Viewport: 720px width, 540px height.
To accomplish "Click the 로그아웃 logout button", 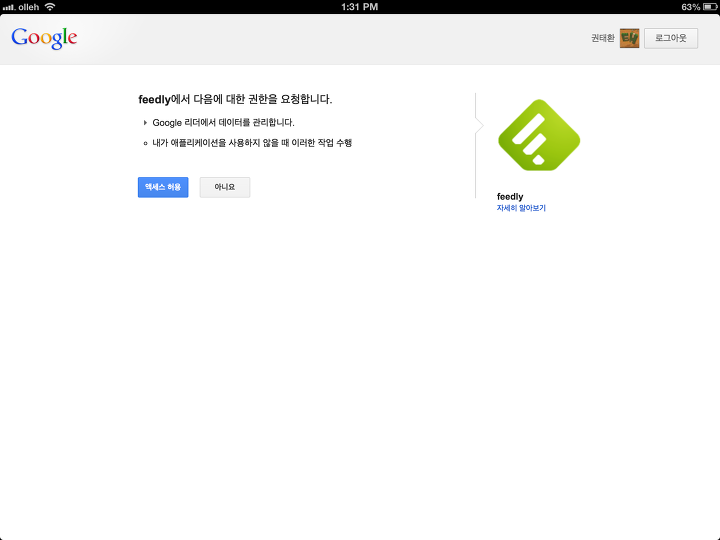I will (x=671, y=38).
